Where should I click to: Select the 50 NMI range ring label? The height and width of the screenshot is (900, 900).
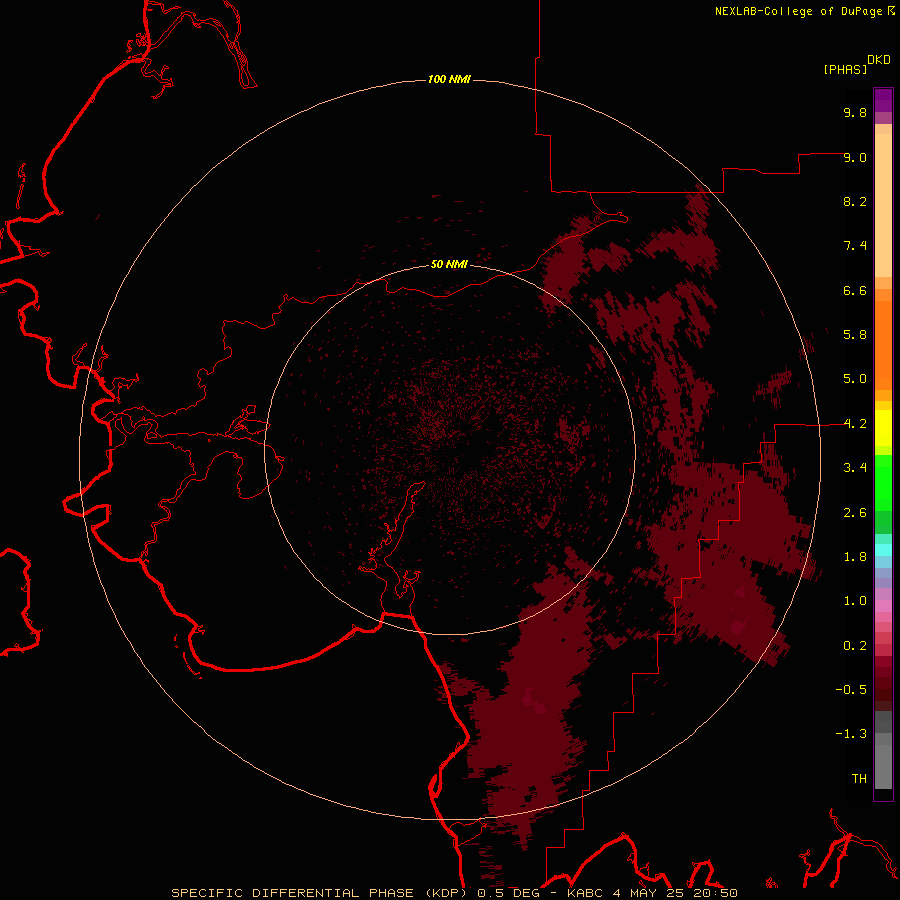click(x=449, y=264)
